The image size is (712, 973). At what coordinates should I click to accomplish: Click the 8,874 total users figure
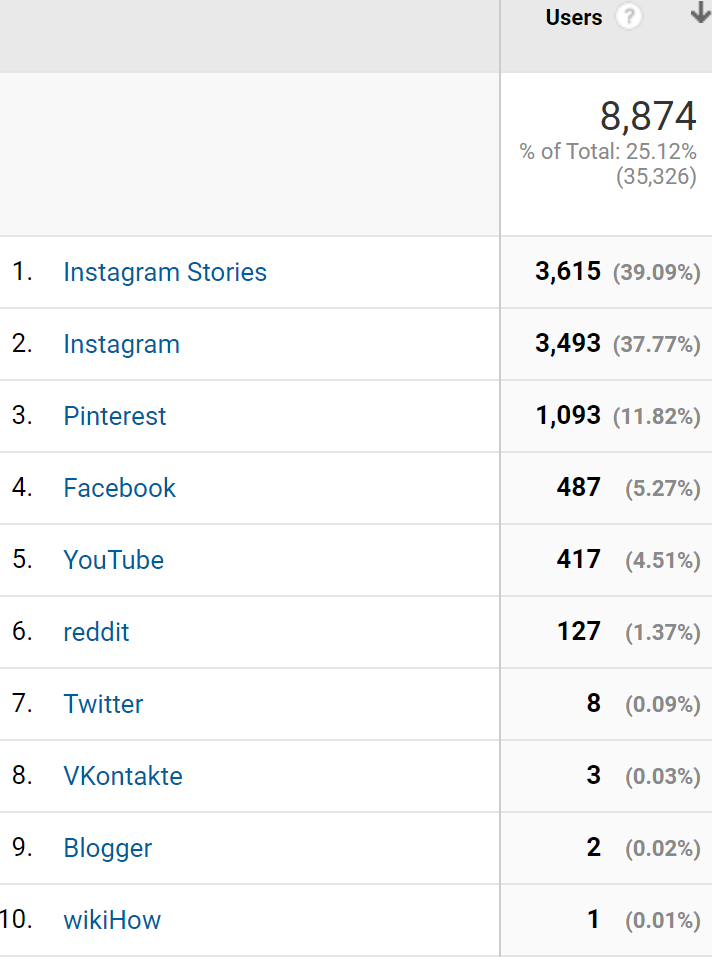coord(648,116)
